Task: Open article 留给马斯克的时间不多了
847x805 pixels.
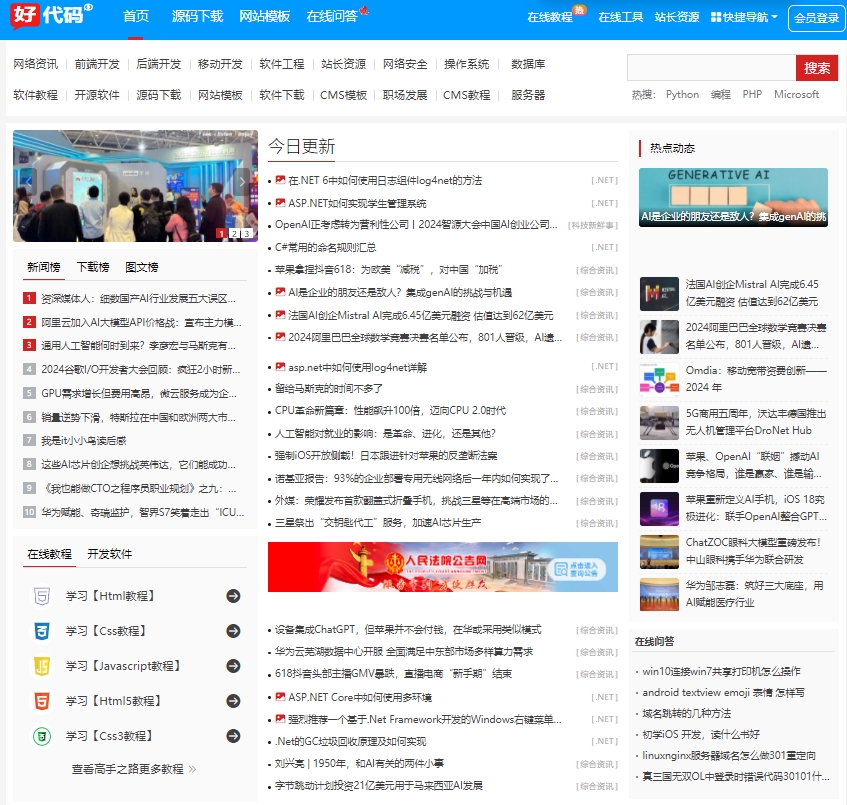Action: pyautogui.click(x=328, y=388)
